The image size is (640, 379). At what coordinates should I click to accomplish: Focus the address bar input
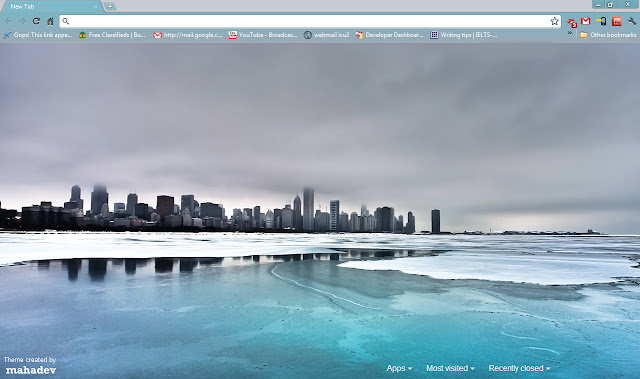coord(309,21)
